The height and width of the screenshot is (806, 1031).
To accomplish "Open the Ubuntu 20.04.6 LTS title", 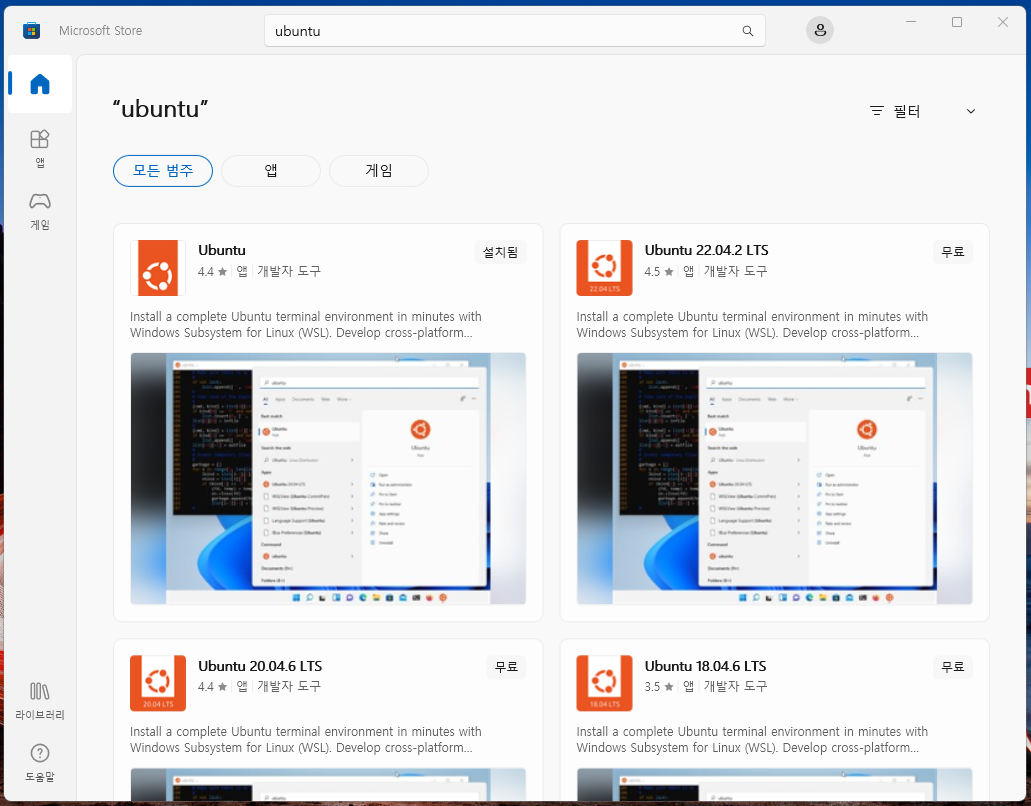I will (260, 666).
